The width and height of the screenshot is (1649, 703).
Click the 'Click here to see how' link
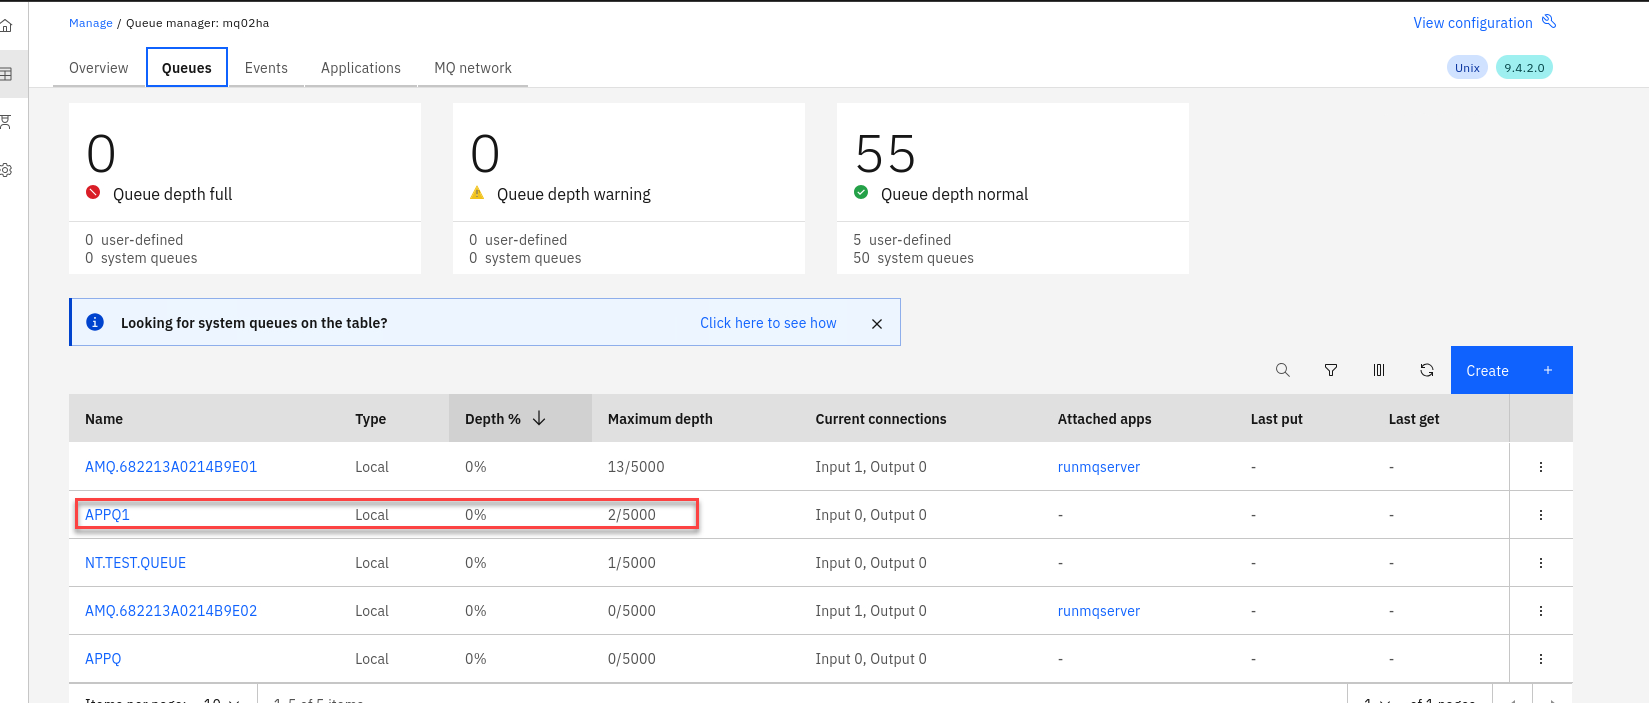tap(768, 323)
